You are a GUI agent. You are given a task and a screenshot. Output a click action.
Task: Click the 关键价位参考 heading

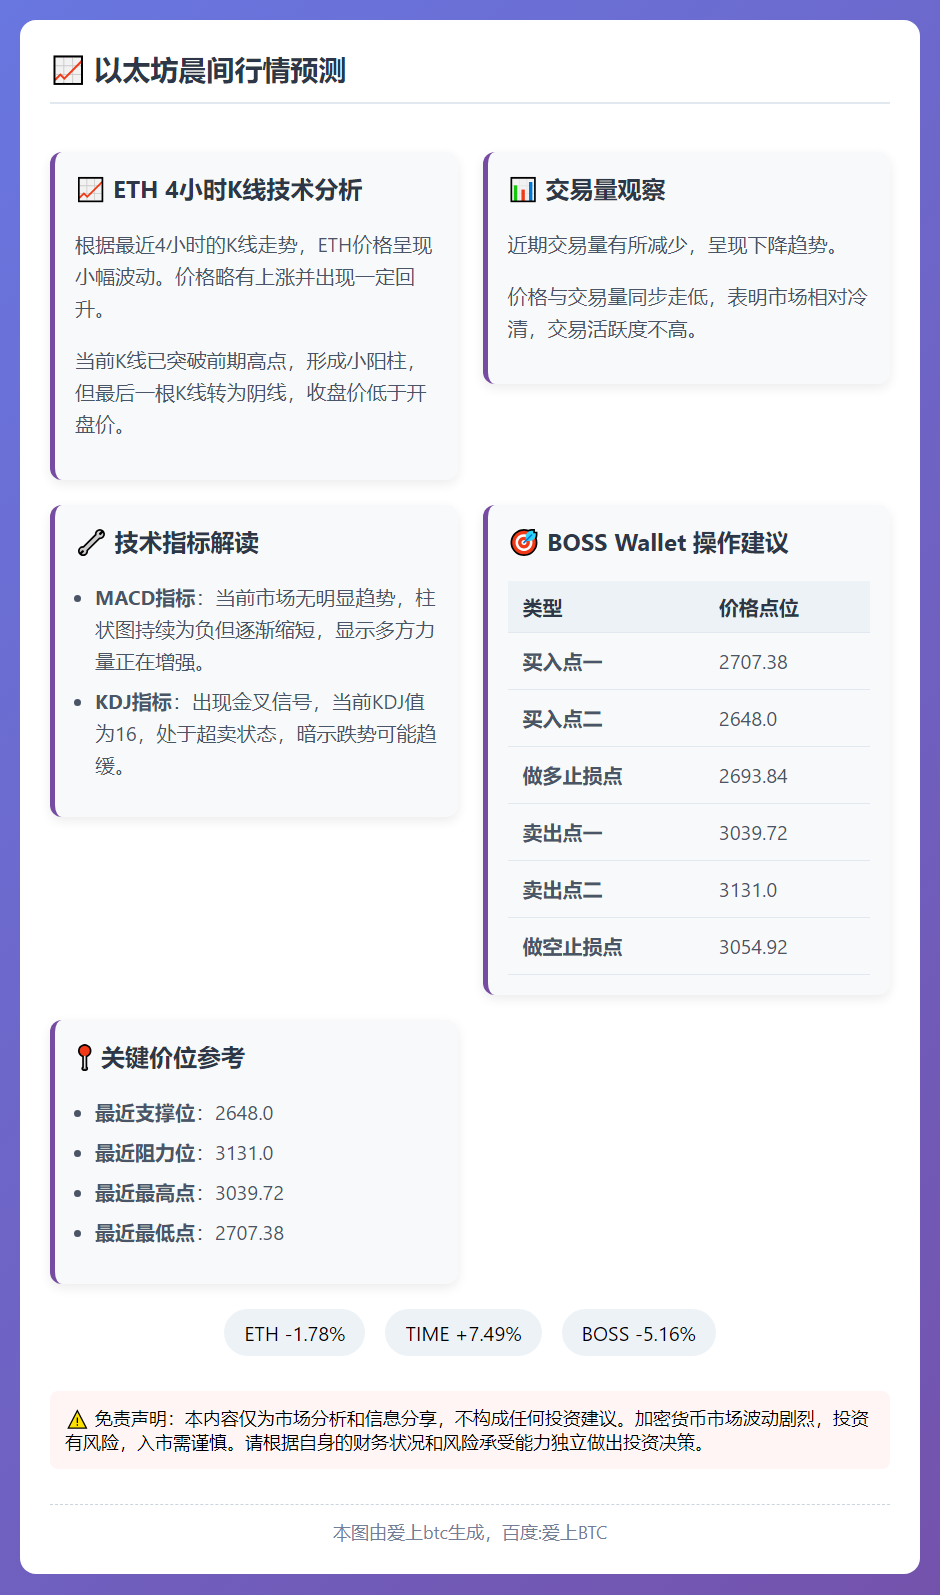[x=173, y=1058]
